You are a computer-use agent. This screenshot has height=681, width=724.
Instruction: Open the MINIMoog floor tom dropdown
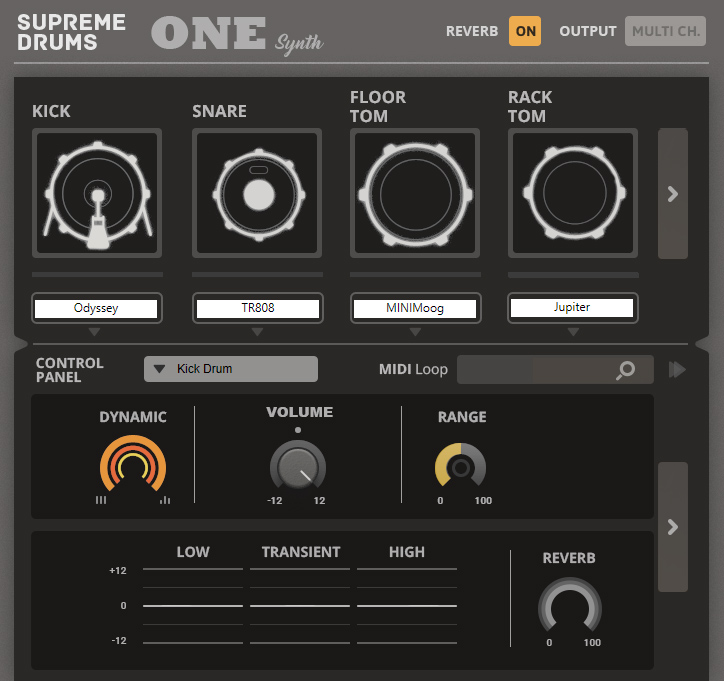415,308
